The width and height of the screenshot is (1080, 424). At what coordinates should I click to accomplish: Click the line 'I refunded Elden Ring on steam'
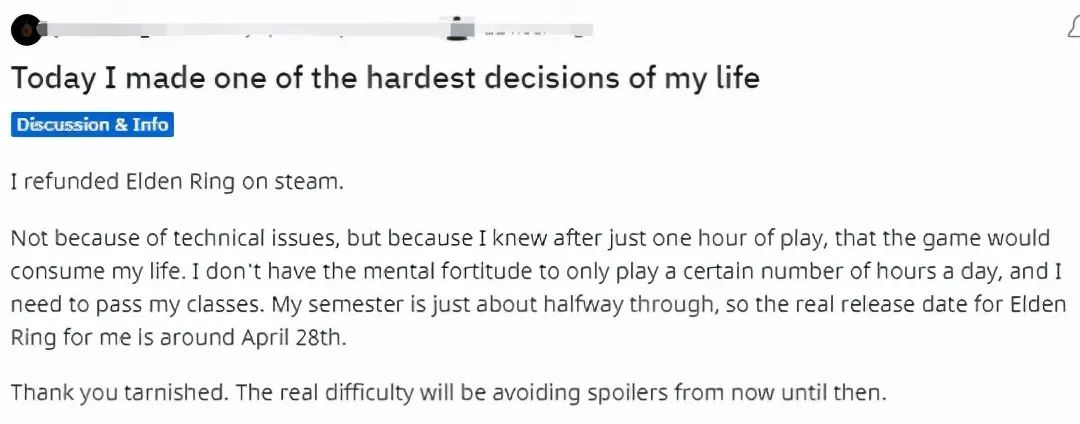pos(177,182)
